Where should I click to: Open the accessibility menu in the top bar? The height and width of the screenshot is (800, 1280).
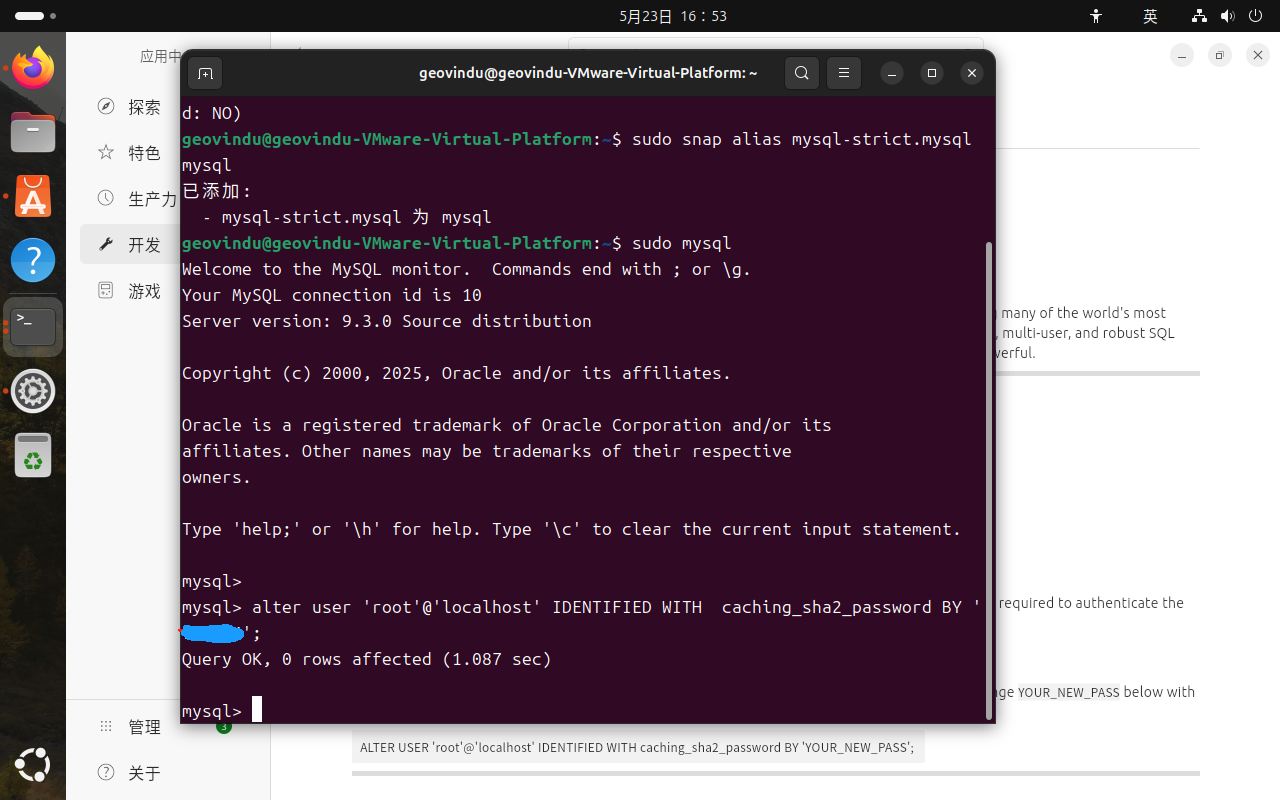click(x=1096, y=16)
